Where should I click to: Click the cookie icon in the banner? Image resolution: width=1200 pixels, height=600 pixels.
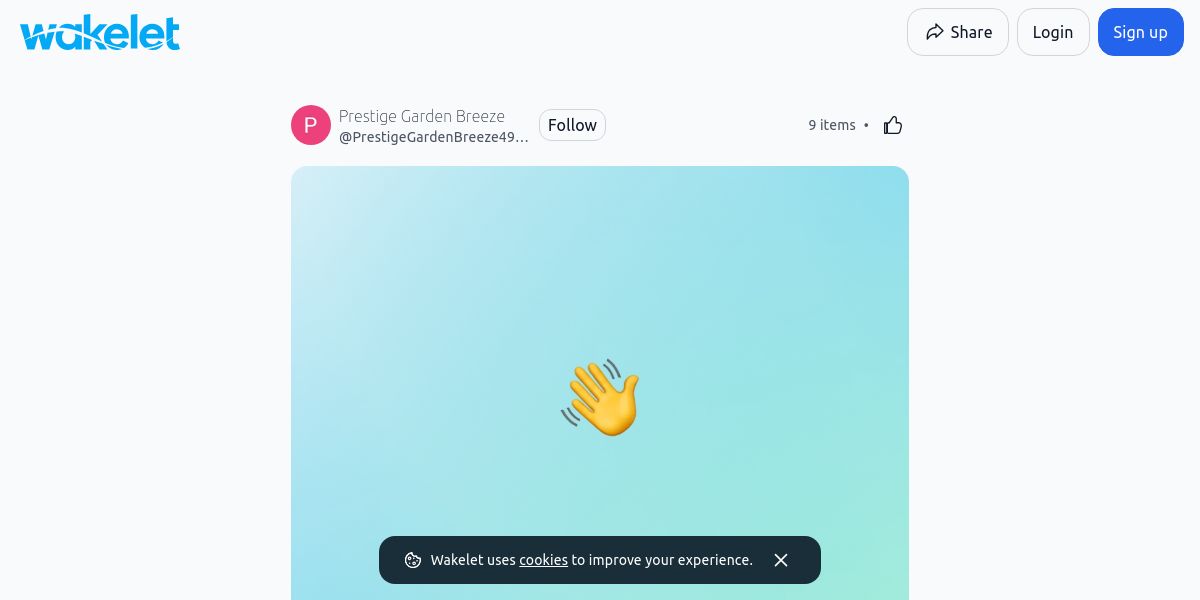[x=412, y=560]
